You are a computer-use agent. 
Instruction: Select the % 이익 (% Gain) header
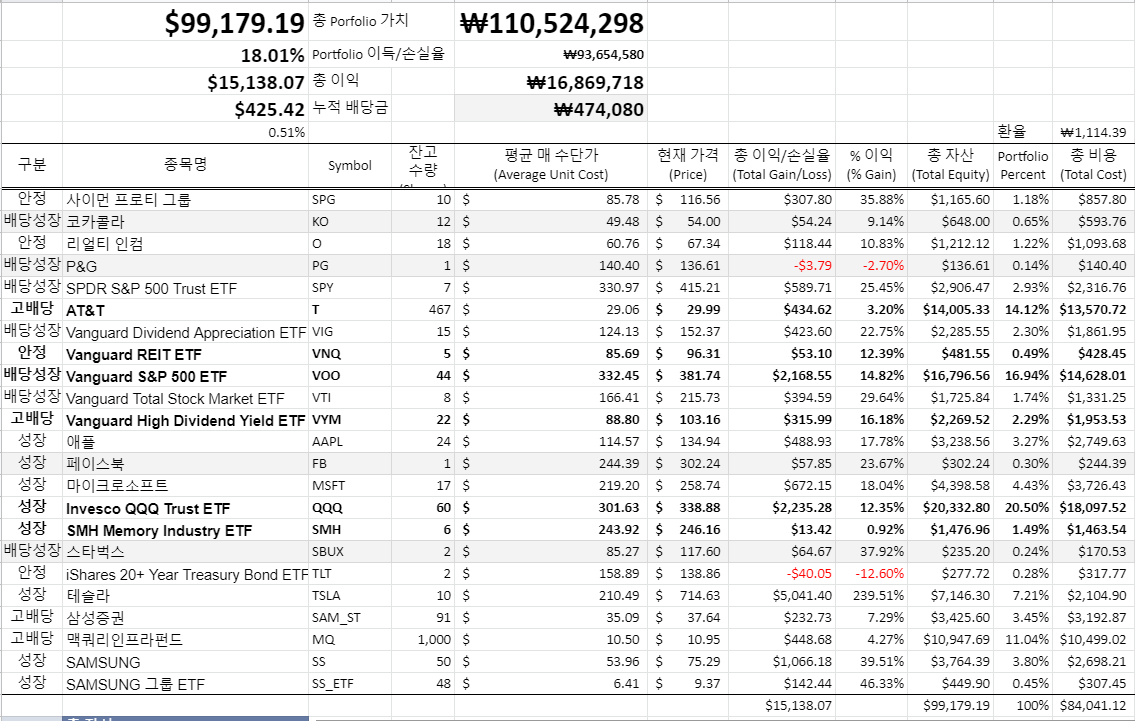pos(872,165)
